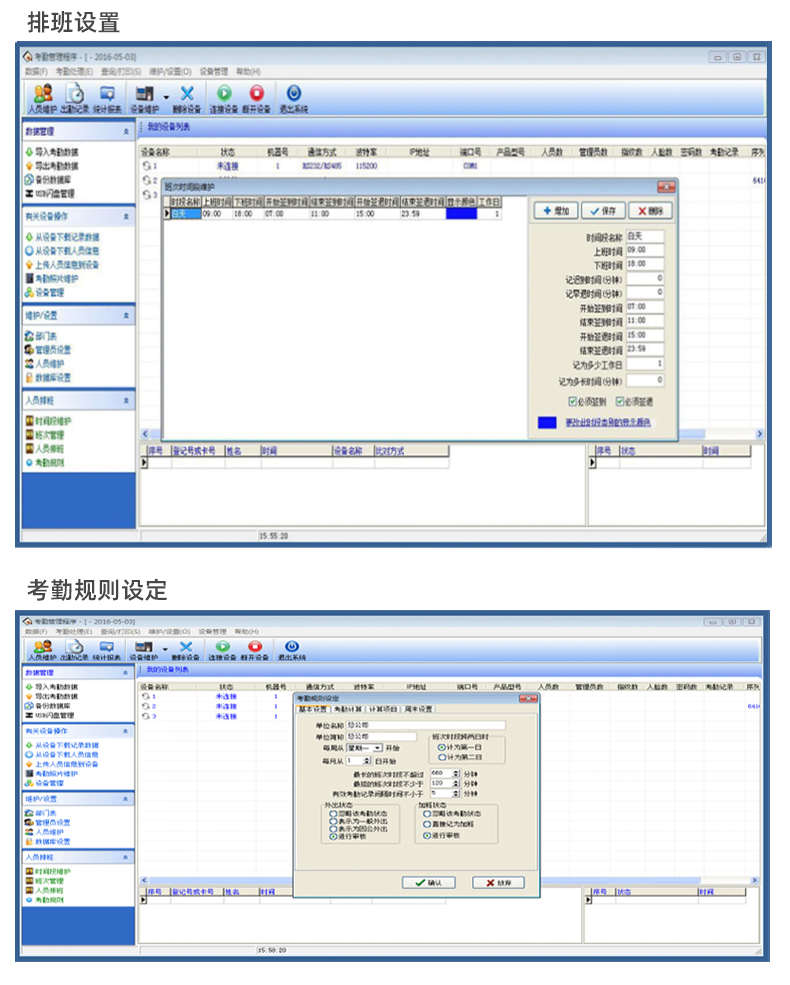Select 管理员设置 in the 排班设置 sidebar
Screen dimensions: 790x985
tap(48, 350)
